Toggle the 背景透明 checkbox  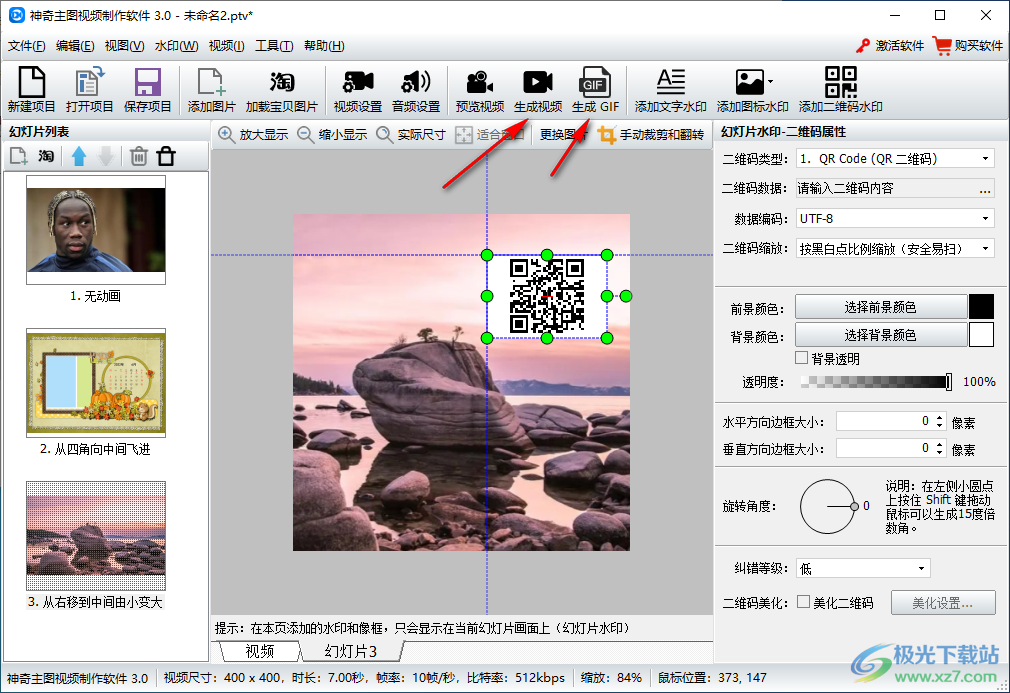coord(802,357)
